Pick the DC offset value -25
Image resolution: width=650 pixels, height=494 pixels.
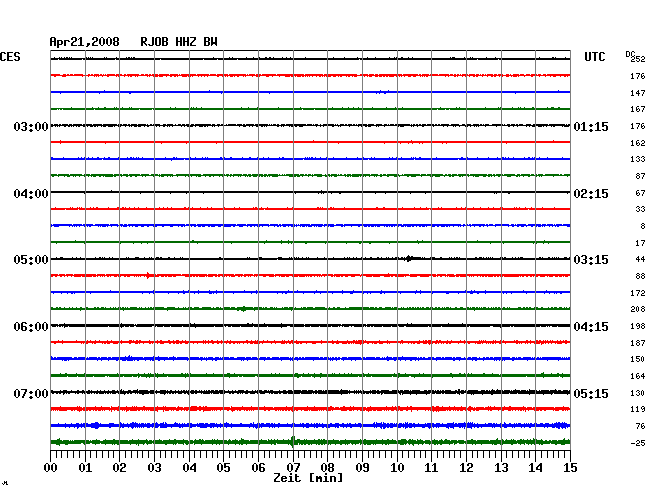click(638, 443)
